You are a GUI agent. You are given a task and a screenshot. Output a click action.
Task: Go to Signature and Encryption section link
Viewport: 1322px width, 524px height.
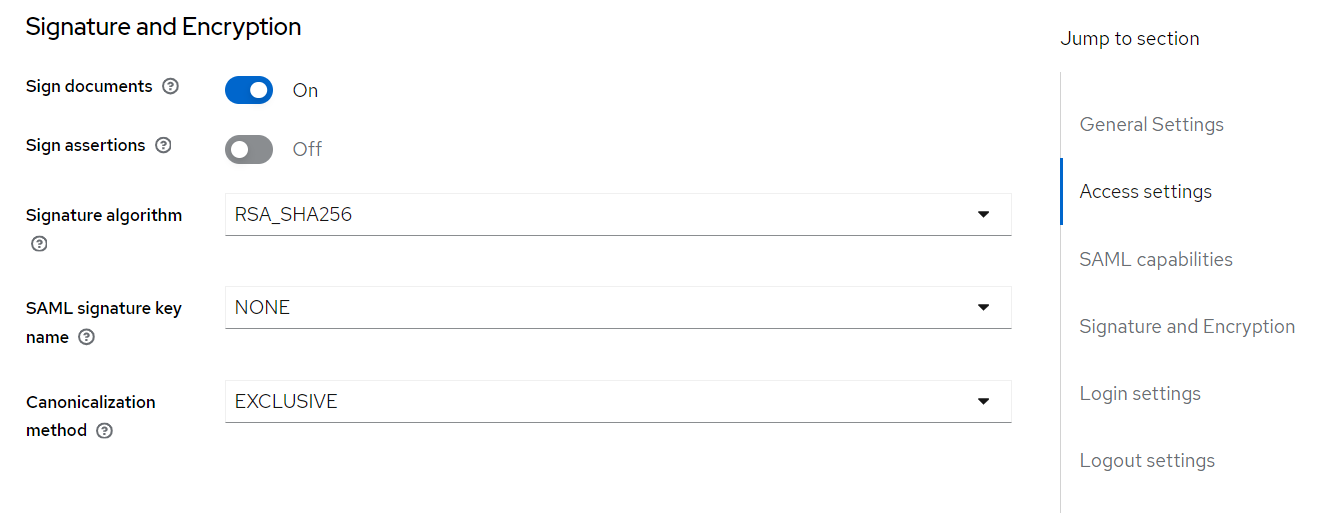coord(1187,327)
